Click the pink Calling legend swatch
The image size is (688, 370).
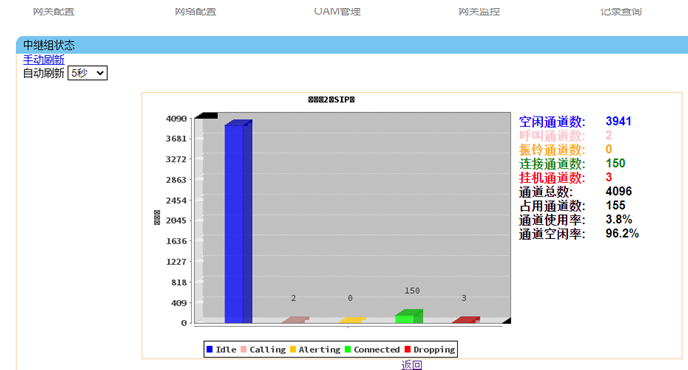(x=244, y=349)
